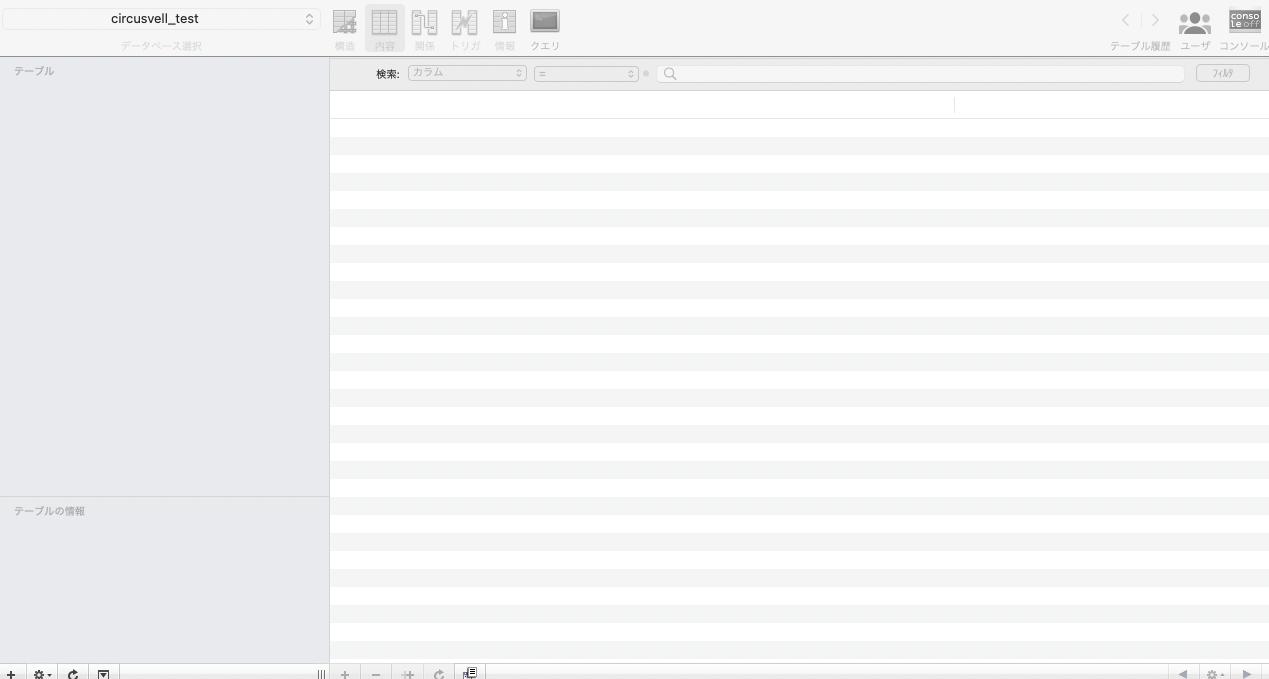Go to next page of results
1269x679 pixels.
pyautogui.click(x=1247, y=674)
